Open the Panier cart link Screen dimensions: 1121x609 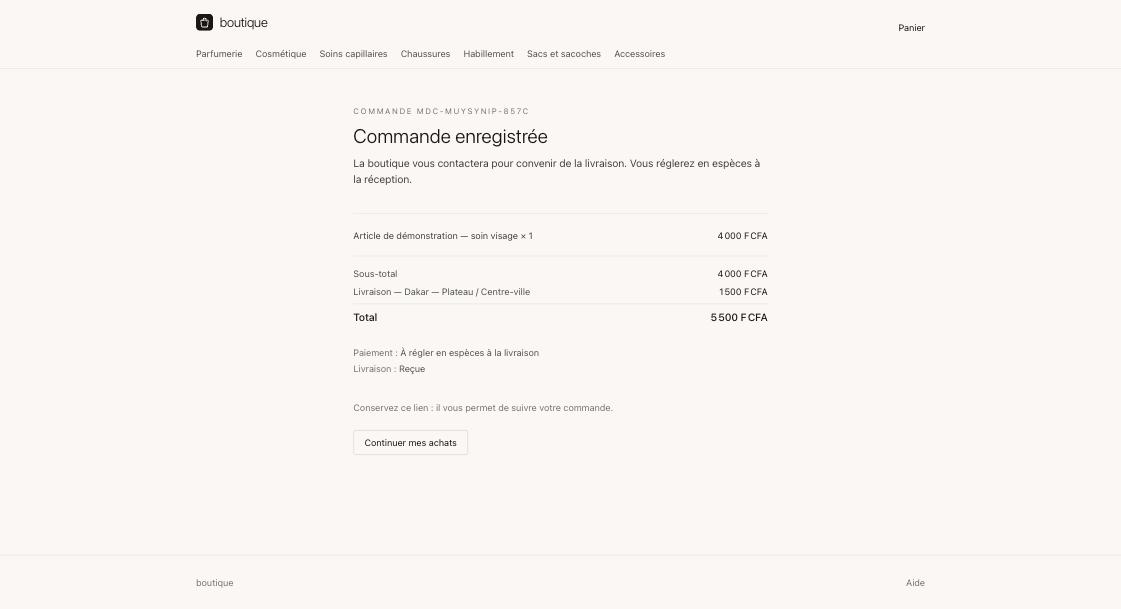[911, 28]
